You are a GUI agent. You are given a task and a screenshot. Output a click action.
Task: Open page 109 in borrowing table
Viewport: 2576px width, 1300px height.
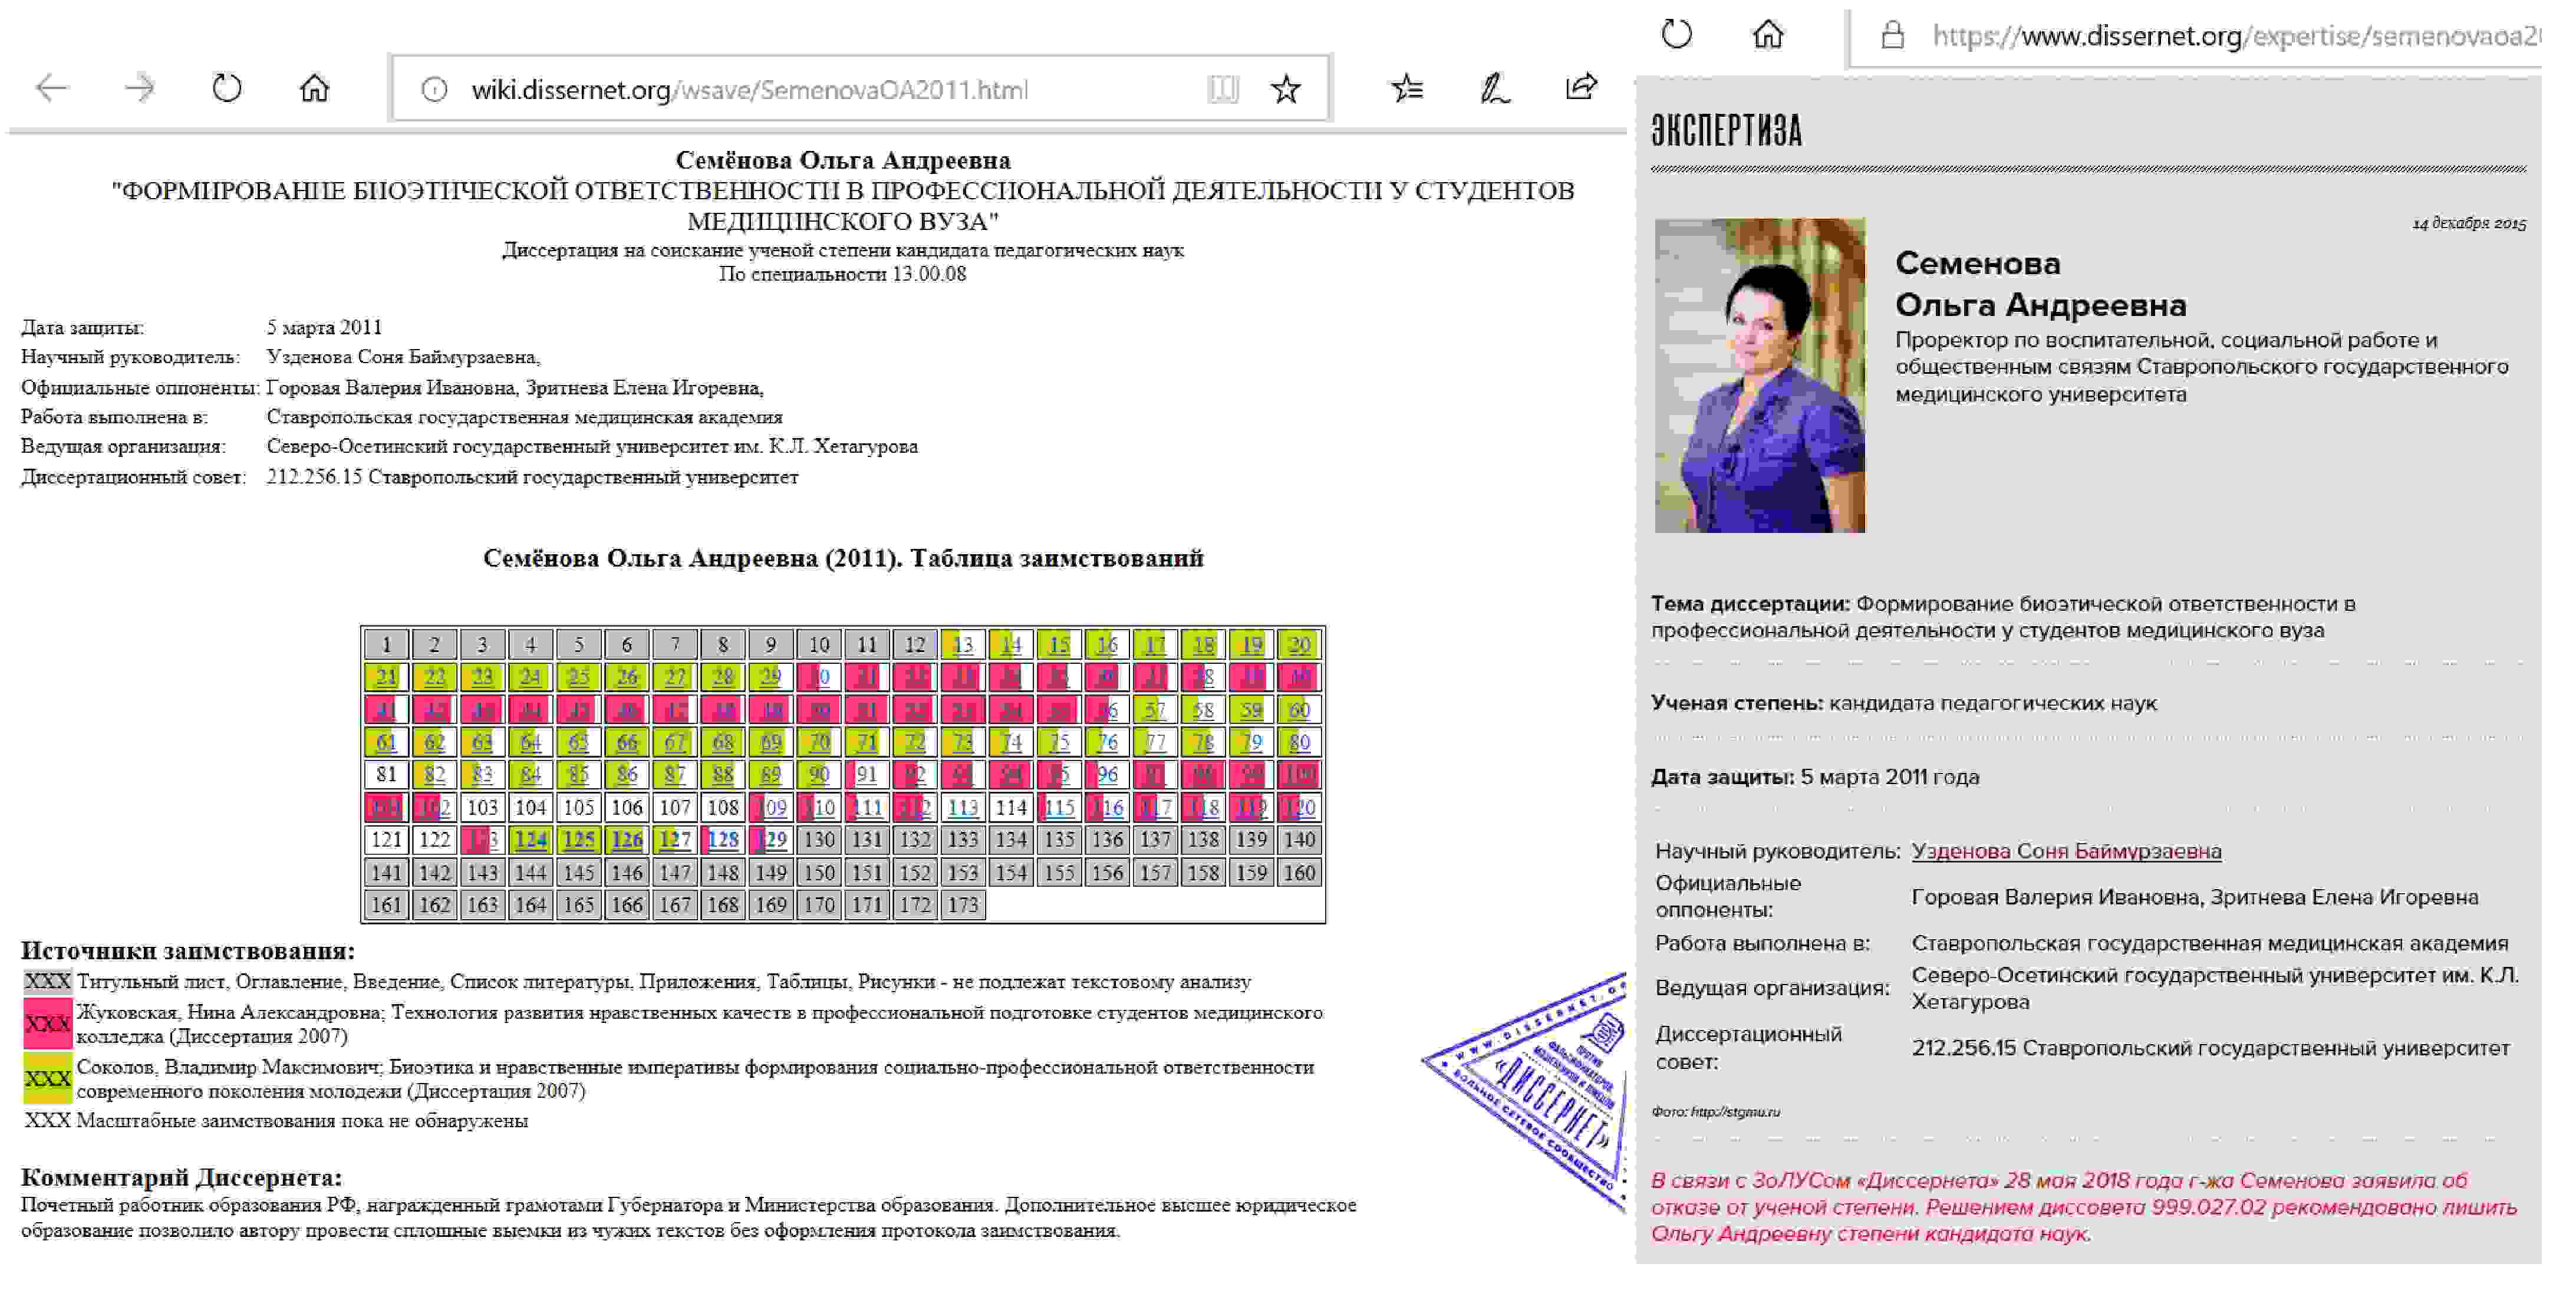(770, 807)
